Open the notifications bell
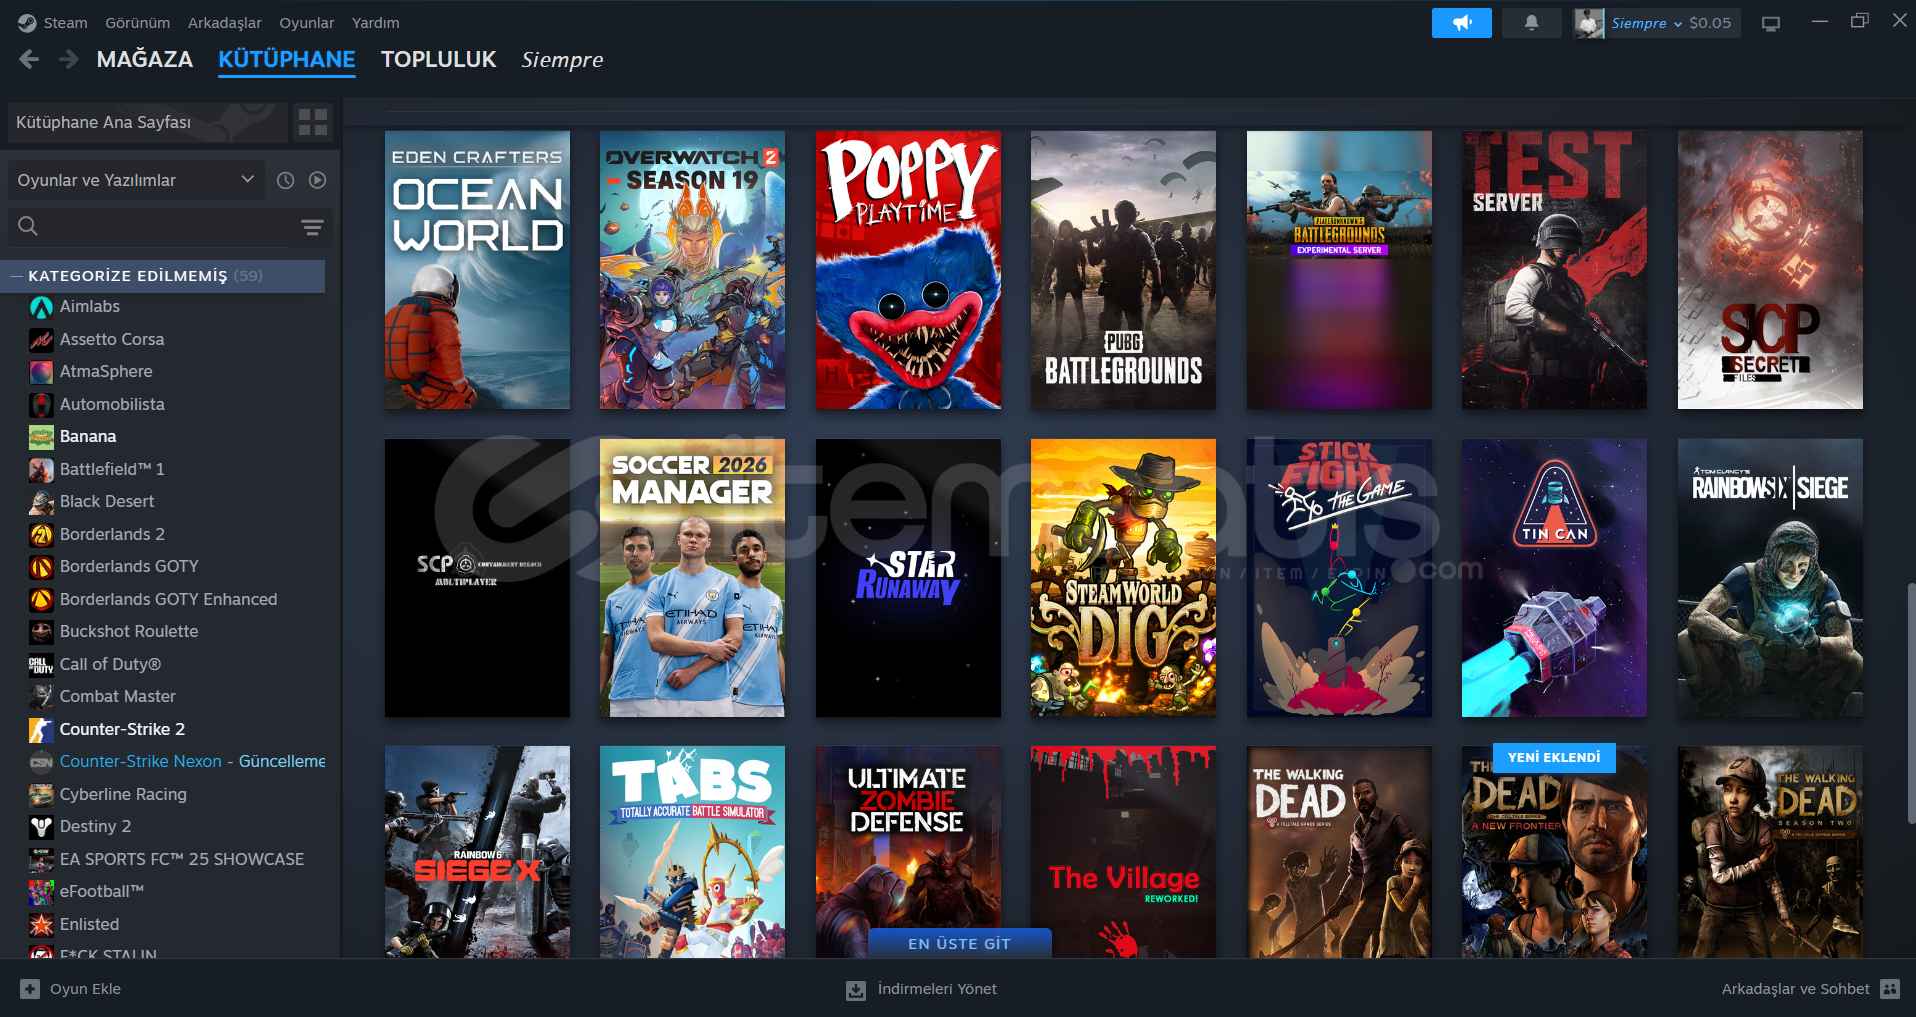Screen dimensions: 1916x1017 click(x=1531, y=22)
